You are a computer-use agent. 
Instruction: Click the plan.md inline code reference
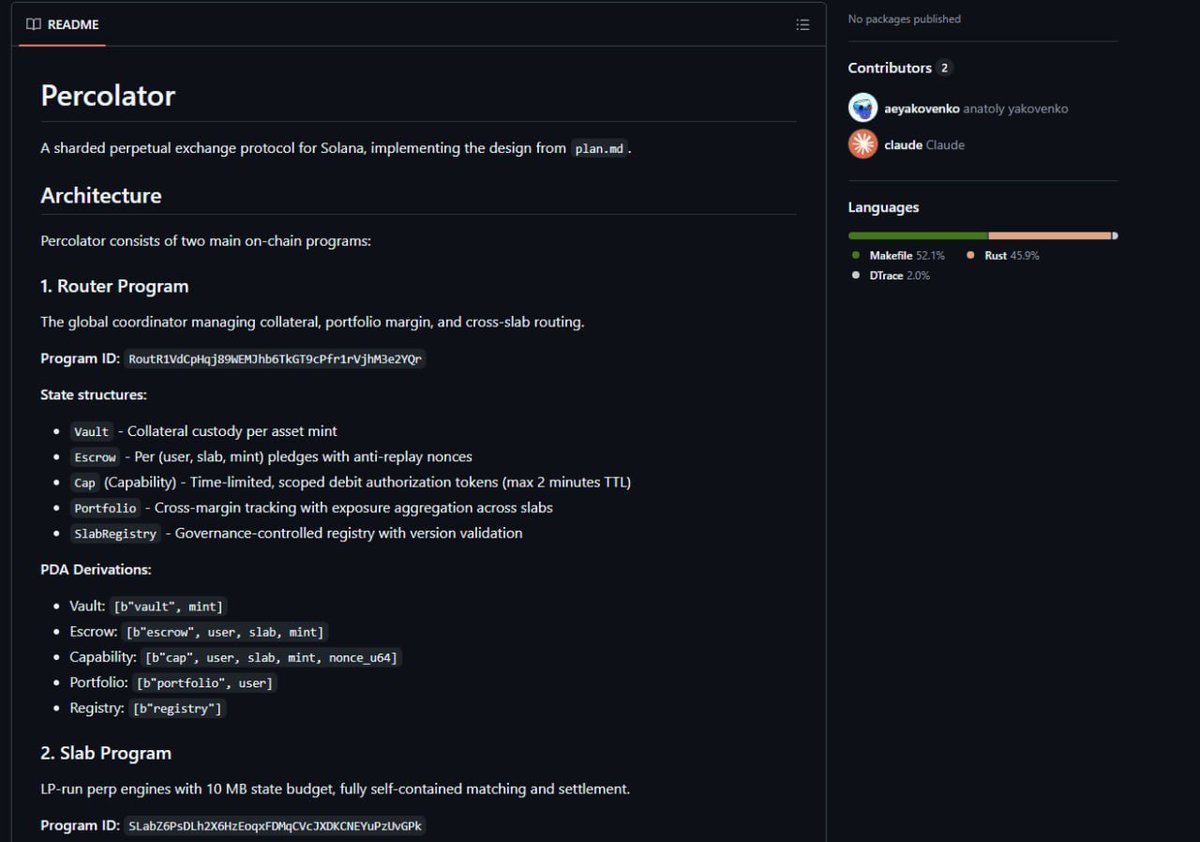pyautogui.click(x=599, y=149)
